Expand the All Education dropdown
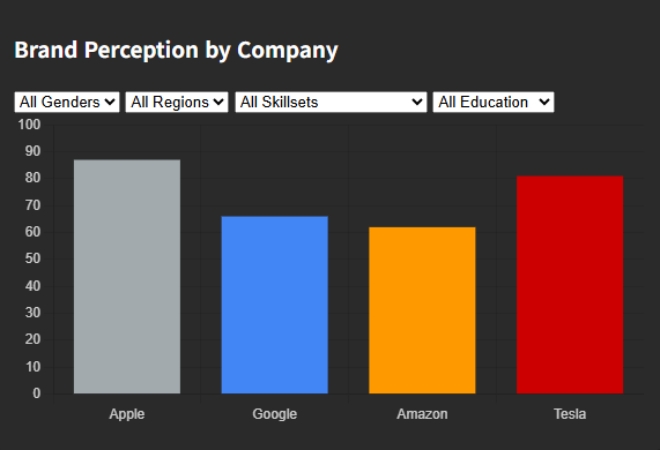This screenshot has height=450, width=660. [x=493, y=102]
